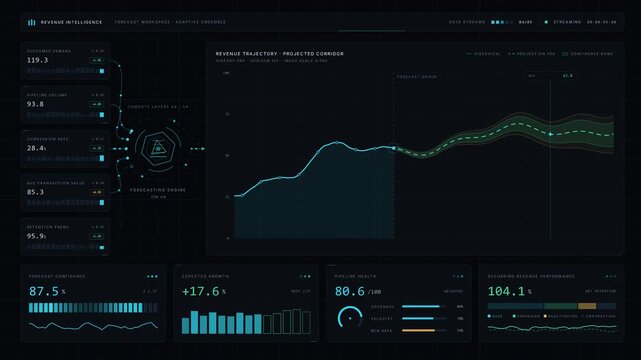Click the green output arrow right of engine
This screenshot has height=360, width=641.
pos(198,149)
